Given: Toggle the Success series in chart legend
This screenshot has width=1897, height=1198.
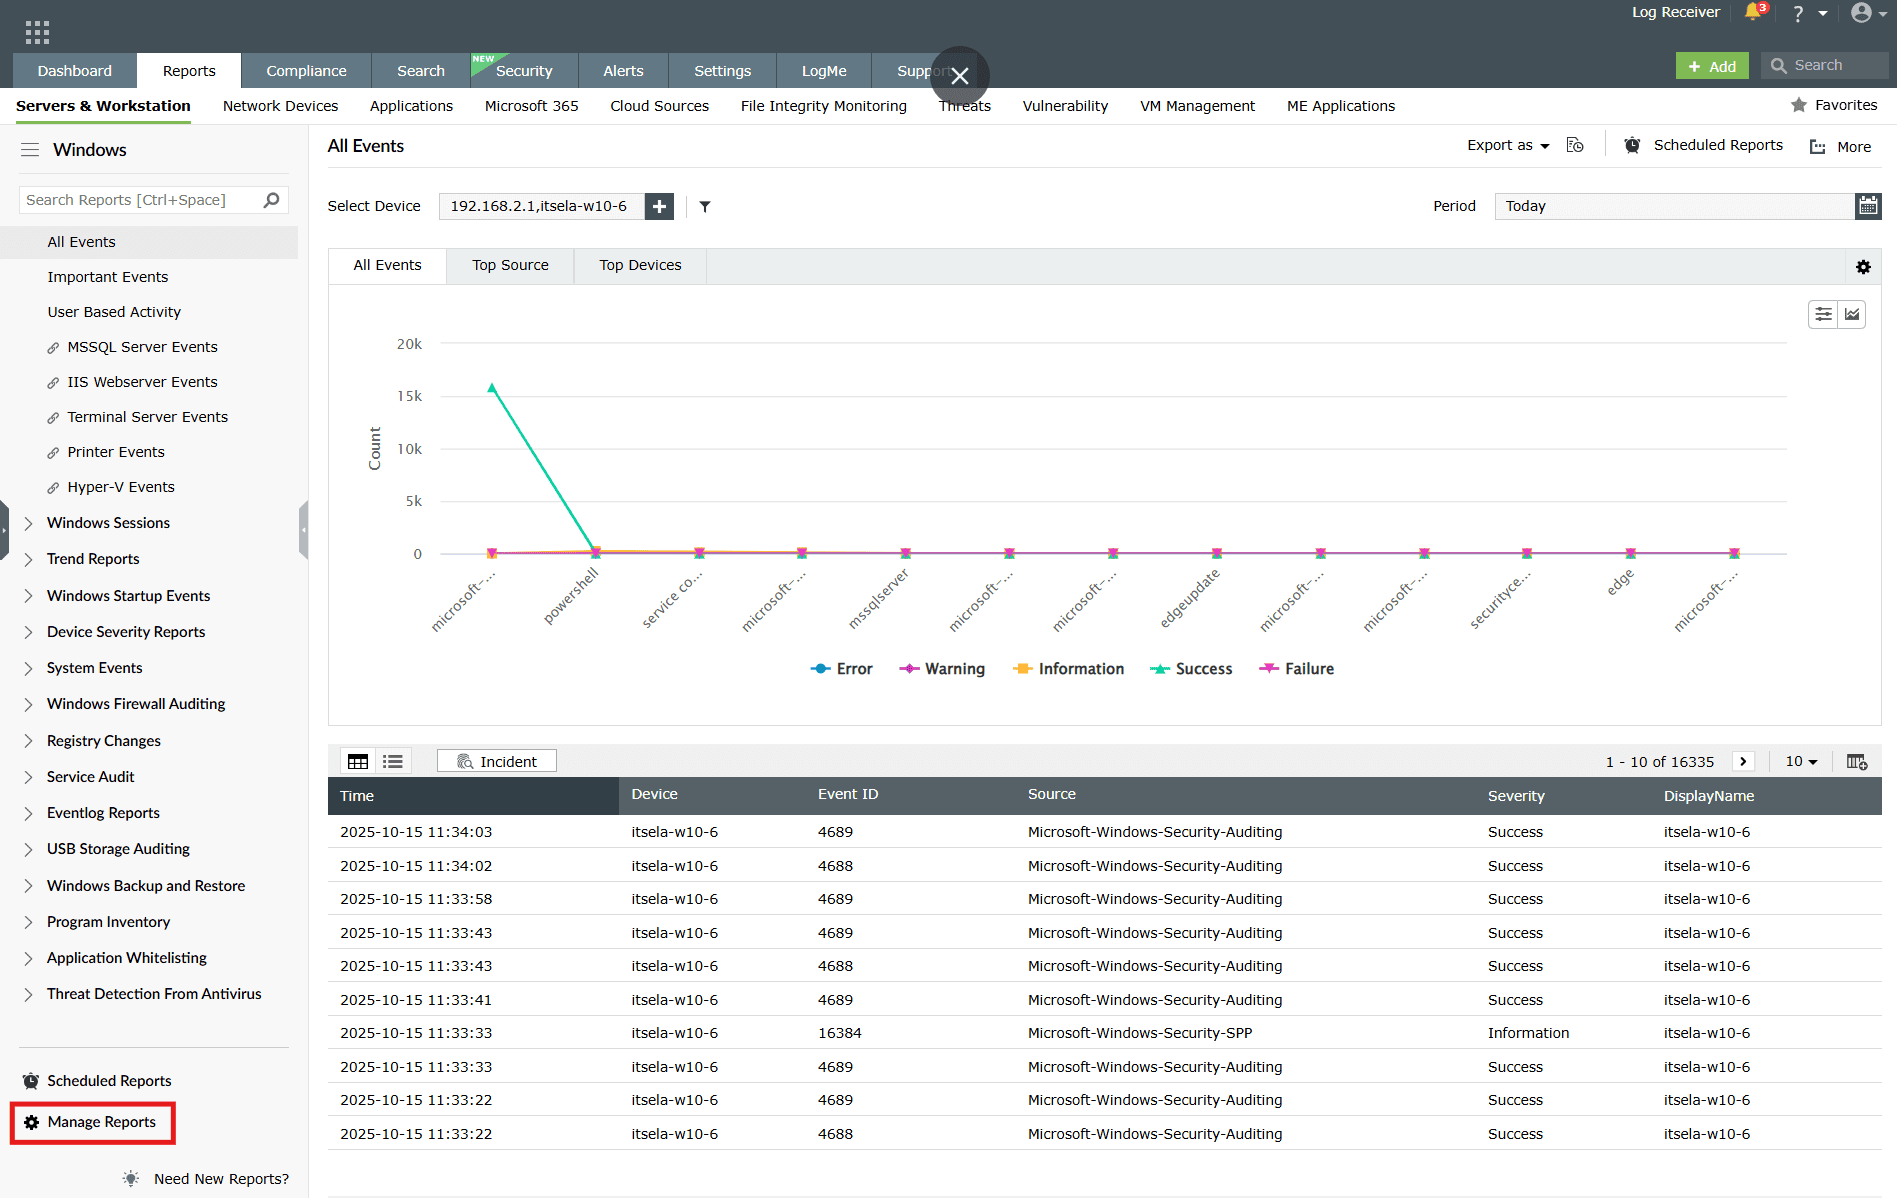Looking at the screenshot, I should coord(1191,668).
